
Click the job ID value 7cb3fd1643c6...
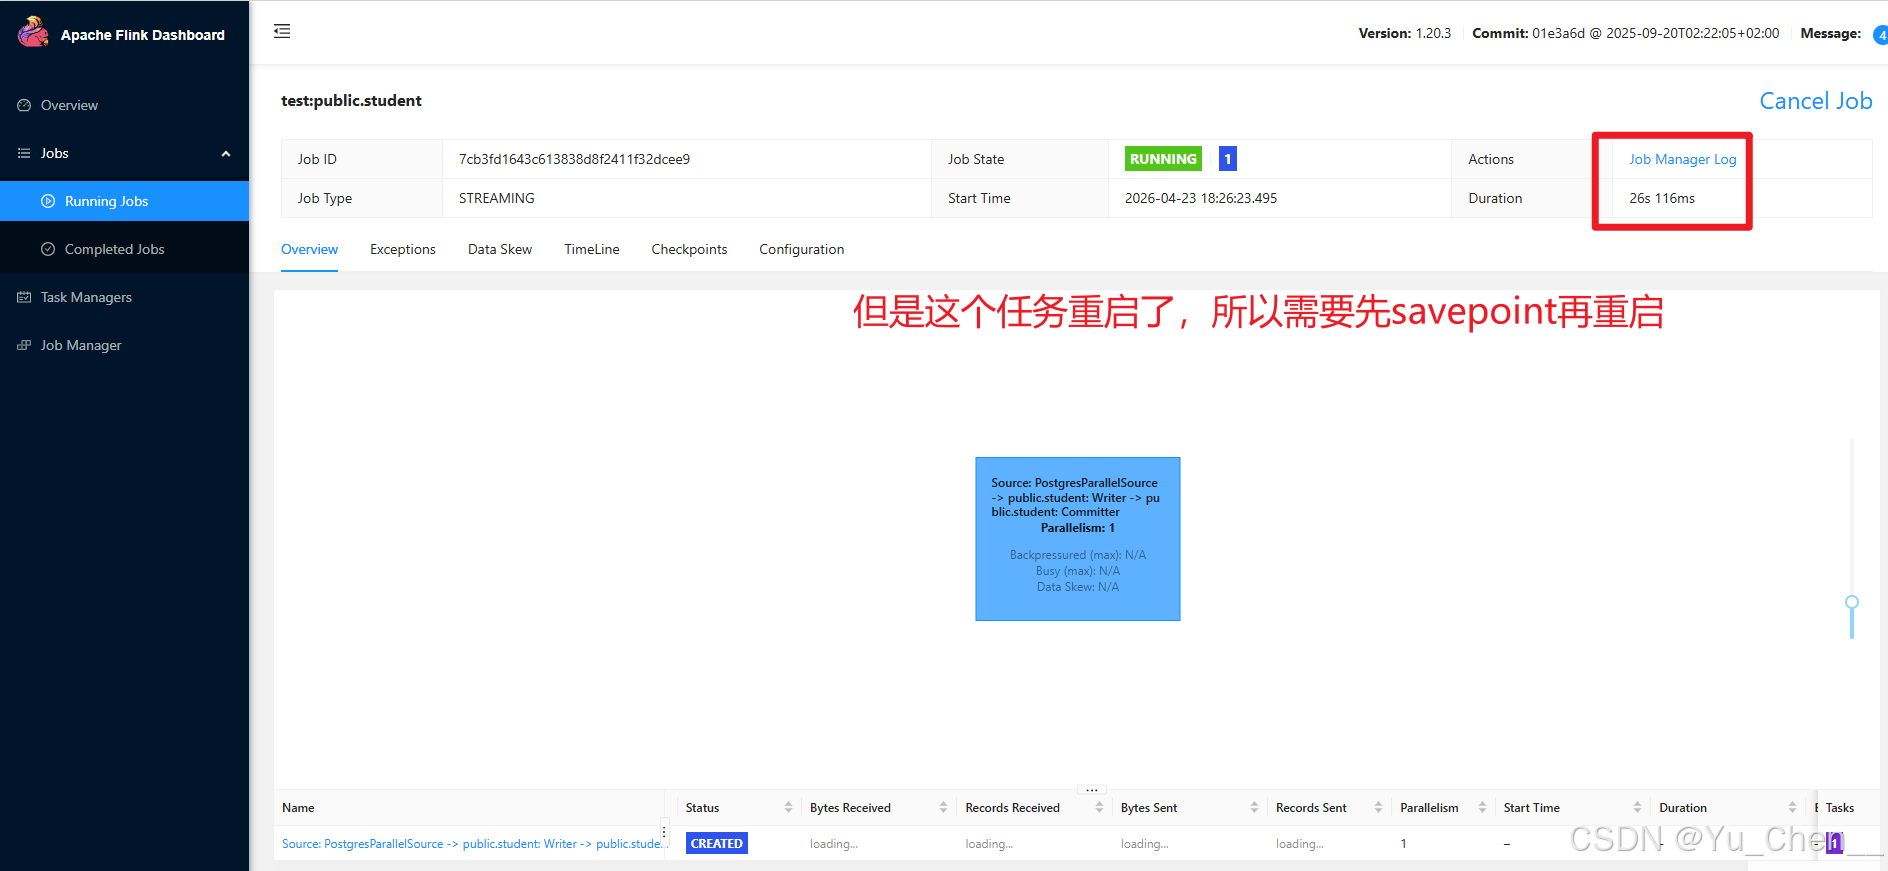click(x=574, y=159)
